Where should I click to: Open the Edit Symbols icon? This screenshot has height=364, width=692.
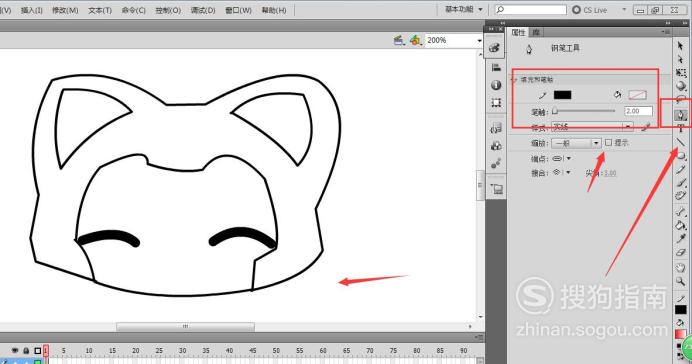click(415, 41)
